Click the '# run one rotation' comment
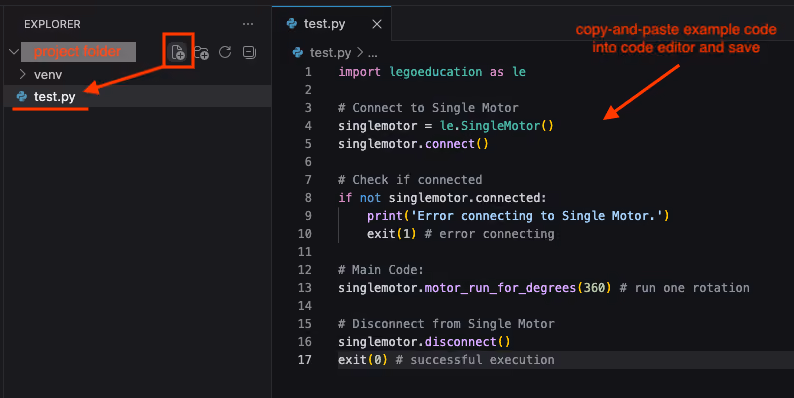 click(x=685, y=288)
